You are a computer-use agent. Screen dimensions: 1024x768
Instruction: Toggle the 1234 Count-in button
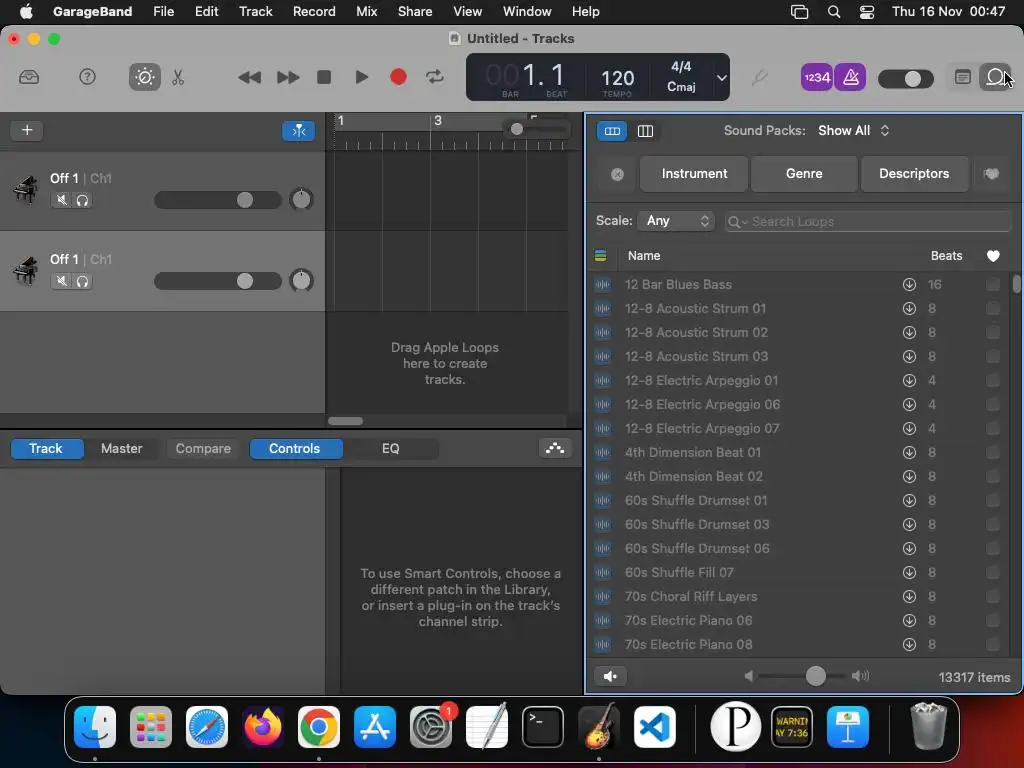(816, 78)
